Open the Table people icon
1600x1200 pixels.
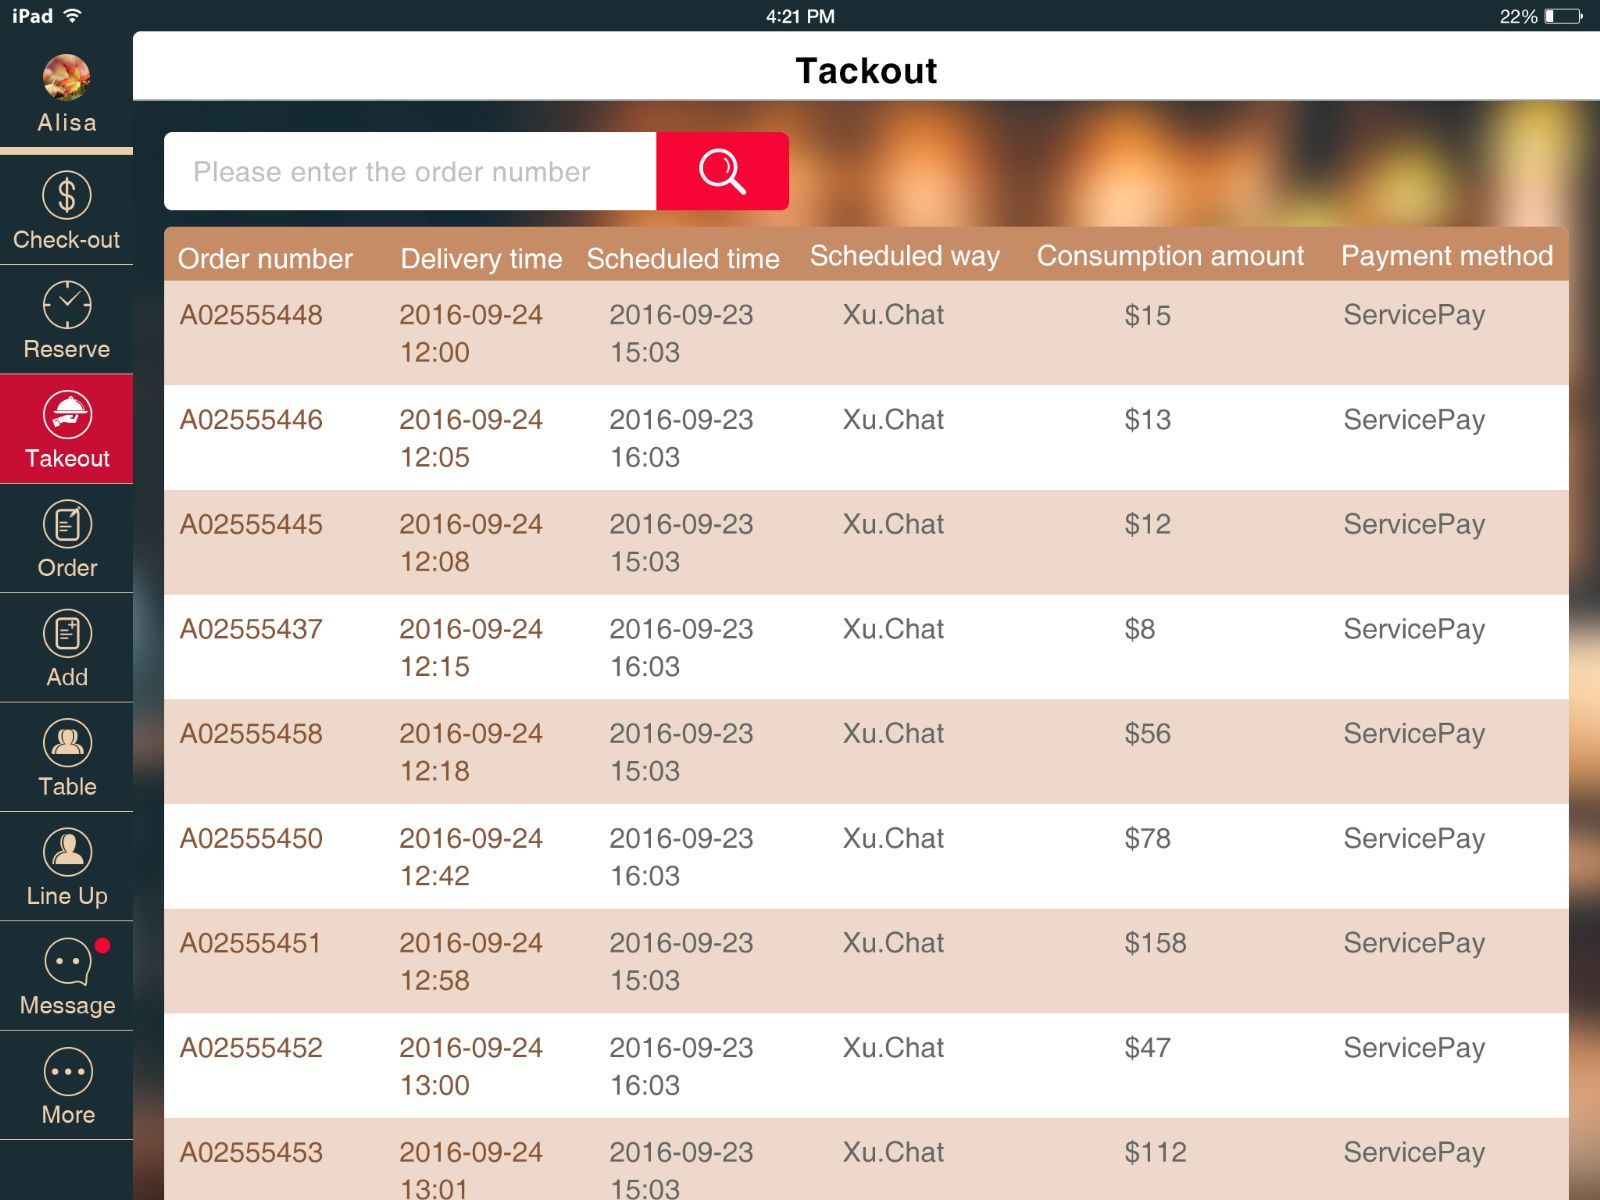(66, 743)
